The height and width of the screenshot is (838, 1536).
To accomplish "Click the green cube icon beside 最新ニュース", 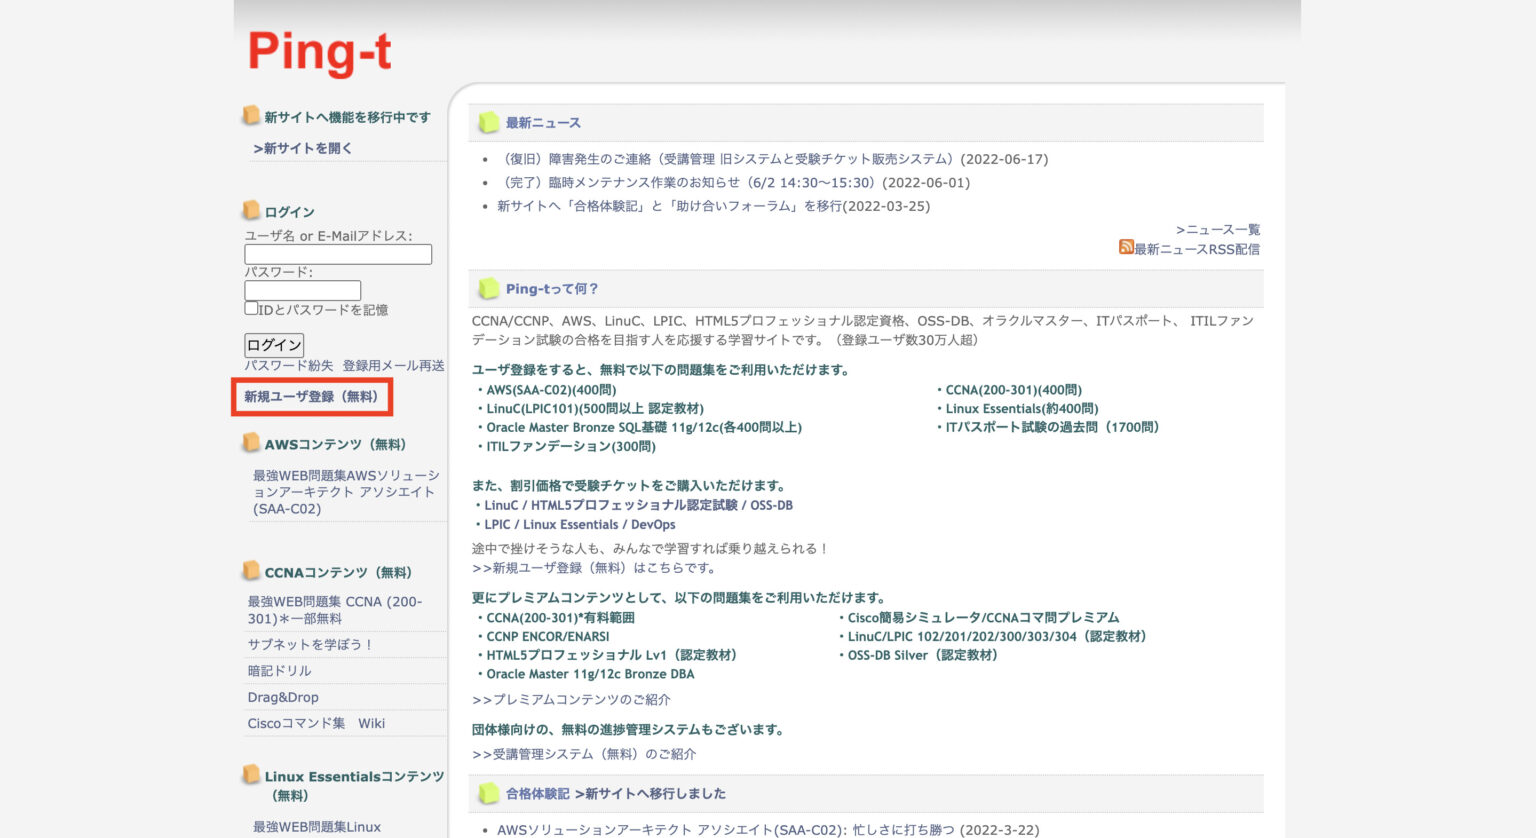I will point(489,121).
